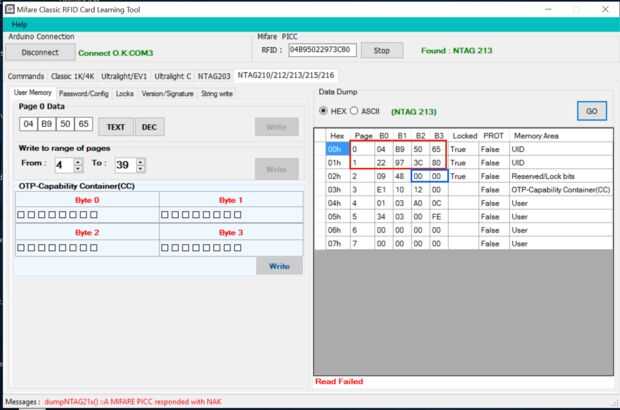The image size is (620, 410).
Task: Click the From page value field showing 4
Action: point(65,165)
